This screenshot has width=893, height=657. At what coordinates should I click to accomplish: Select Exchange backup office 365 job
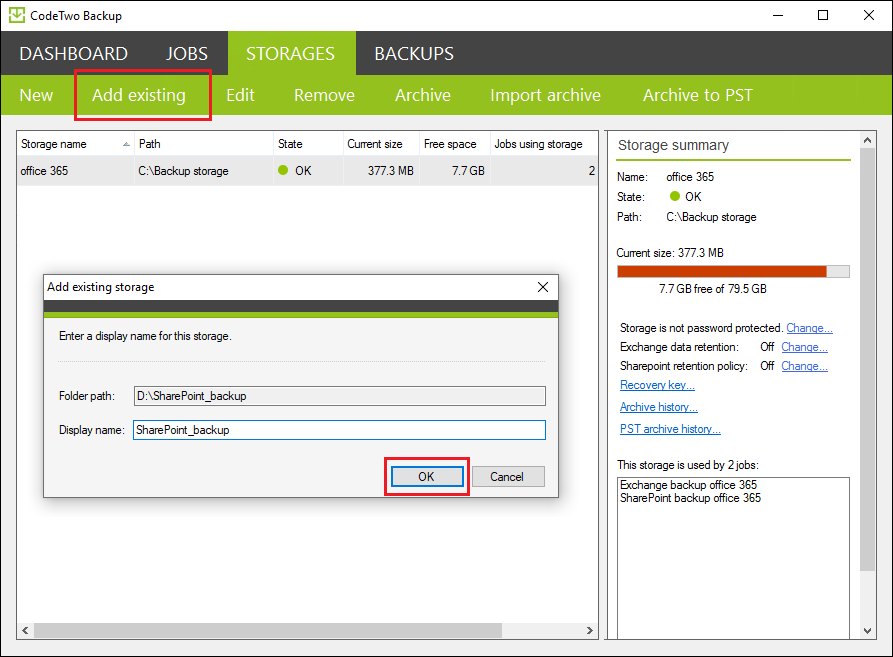(689, 485)
